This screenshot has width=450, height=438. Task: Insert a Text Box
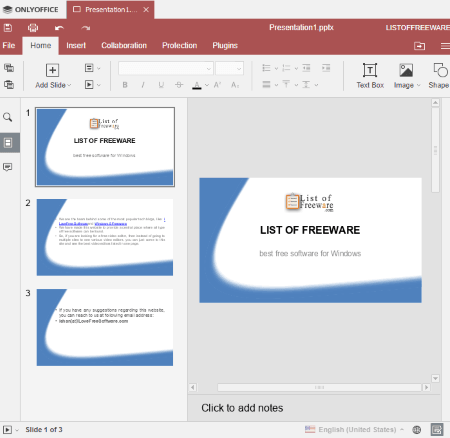click(x=370, y=76)
